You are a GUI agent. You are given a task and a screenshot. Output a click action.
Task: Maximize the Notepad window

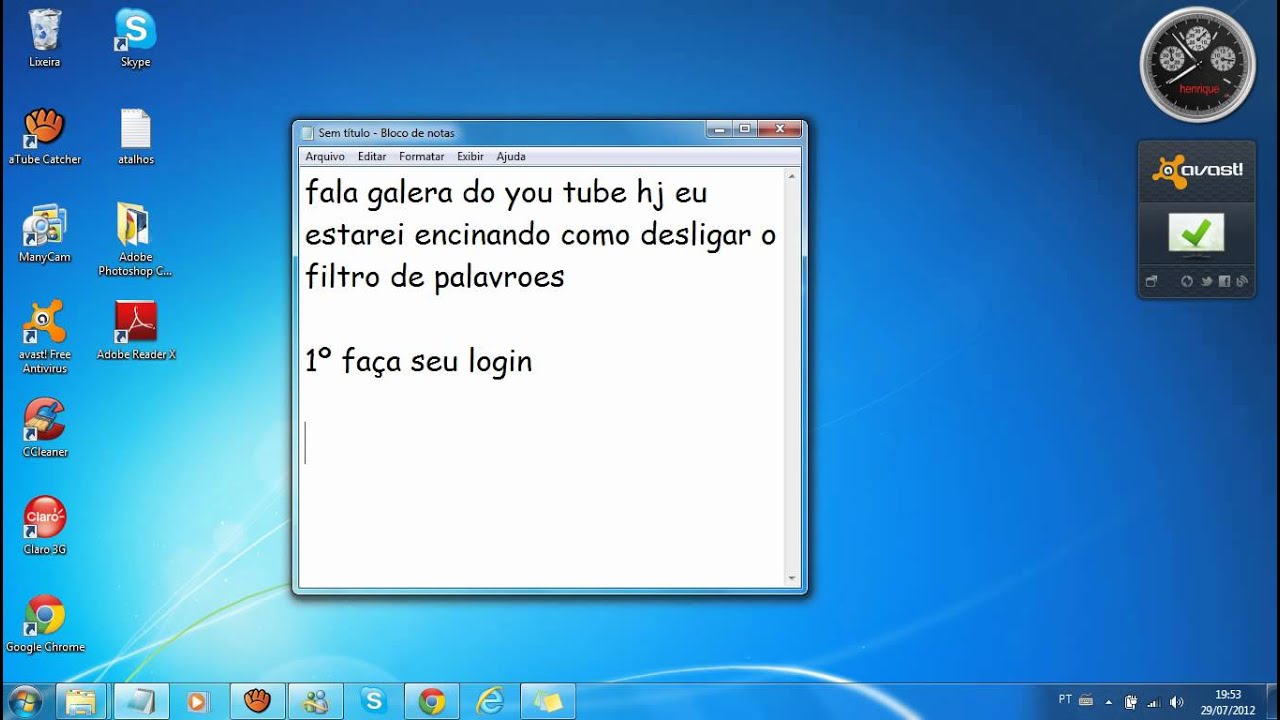744,129
